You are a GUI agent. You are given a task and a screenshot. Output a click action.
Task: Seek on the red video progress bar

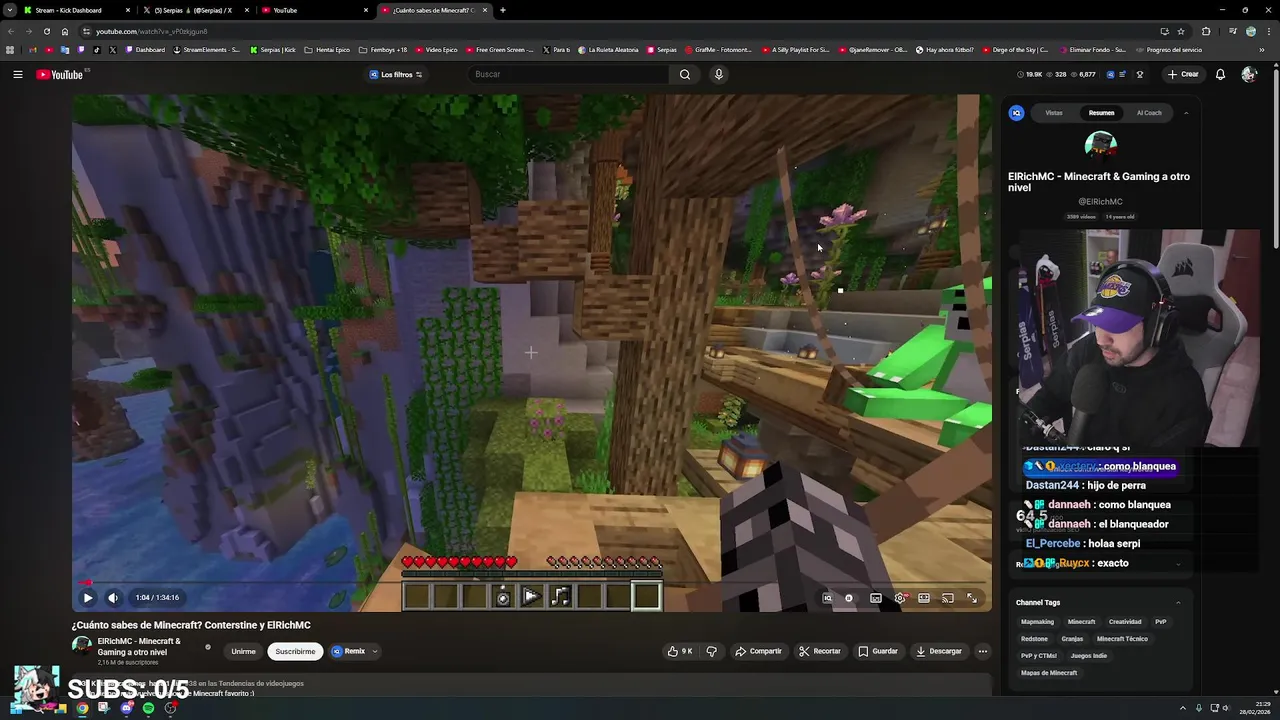coord(531,582)
